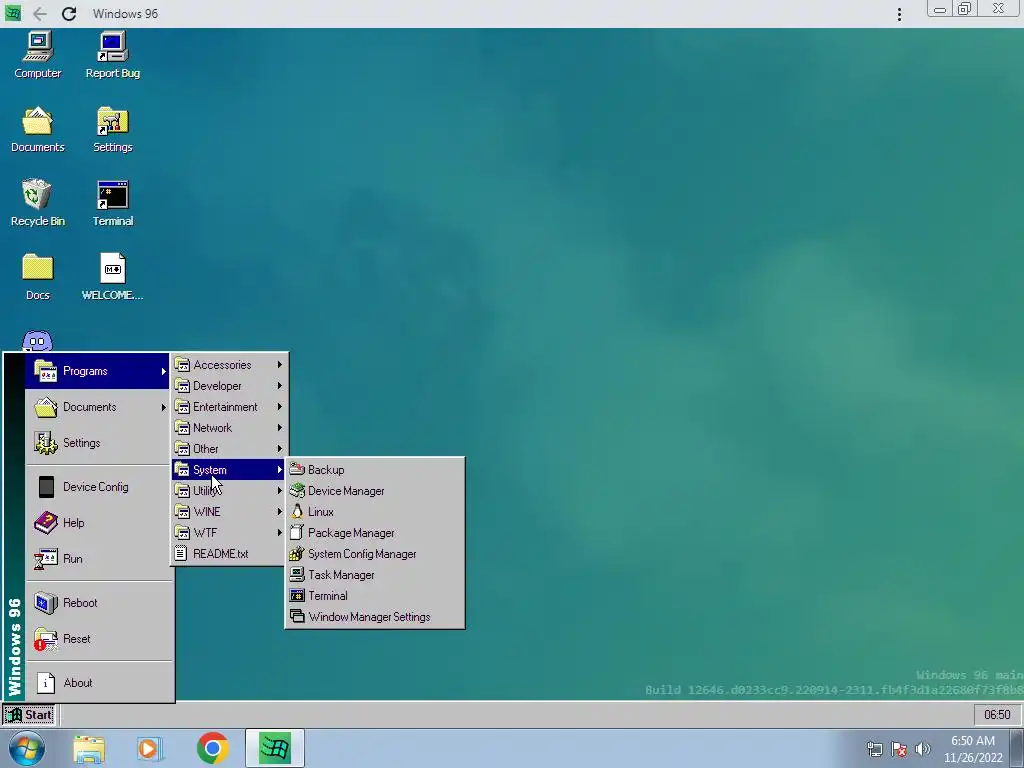Open System Config Manager
The image size is (1024, 768).
[375, 554]
